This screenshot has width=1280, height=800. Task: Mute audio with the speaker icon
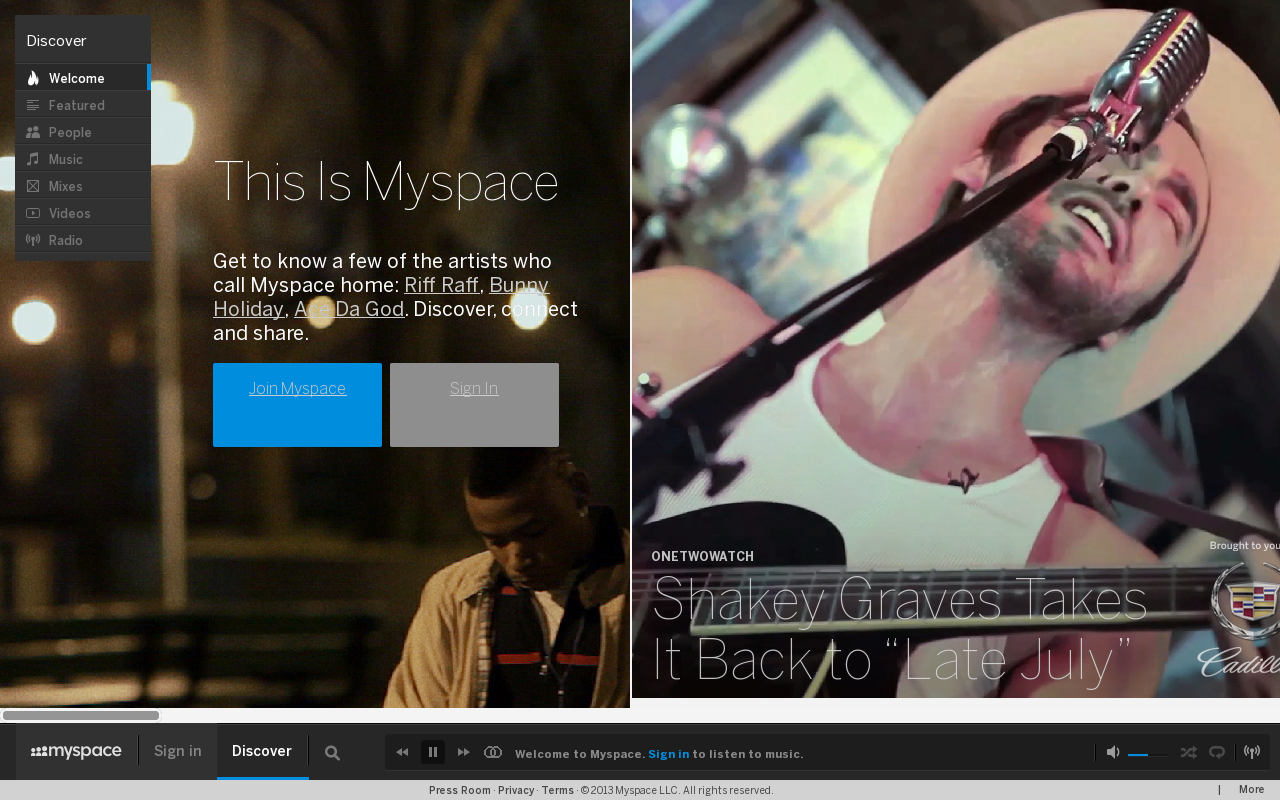(1112, 752)
